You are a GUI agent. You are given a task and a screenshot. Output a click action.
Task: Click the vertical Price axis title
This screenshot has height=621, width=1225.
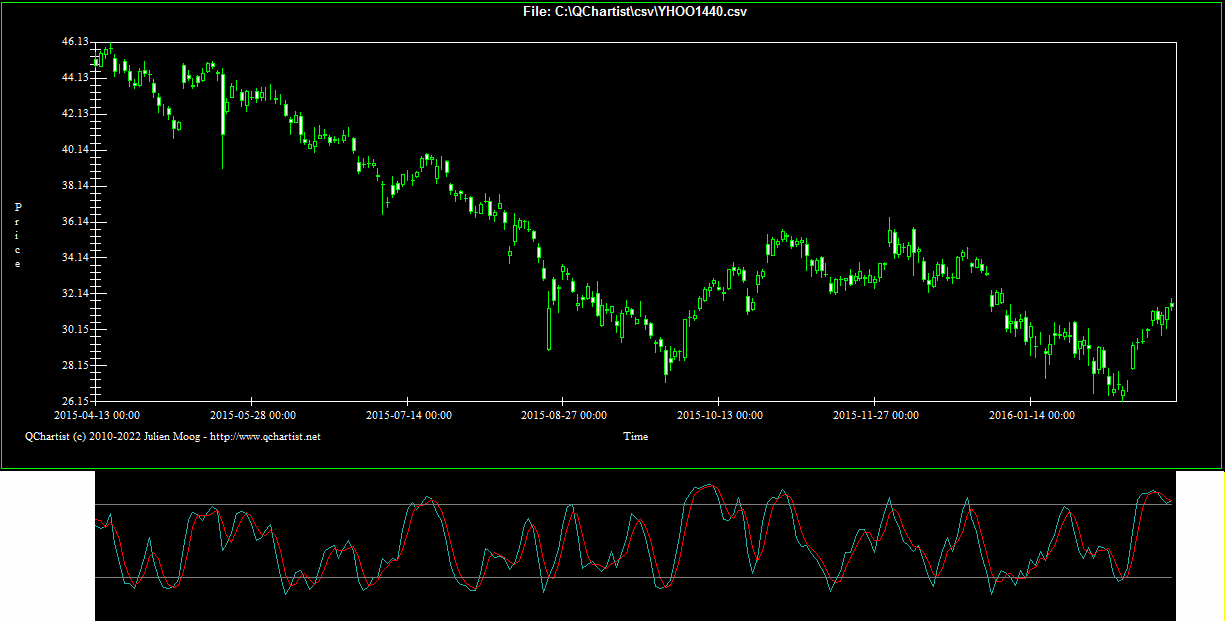point(18,235)
